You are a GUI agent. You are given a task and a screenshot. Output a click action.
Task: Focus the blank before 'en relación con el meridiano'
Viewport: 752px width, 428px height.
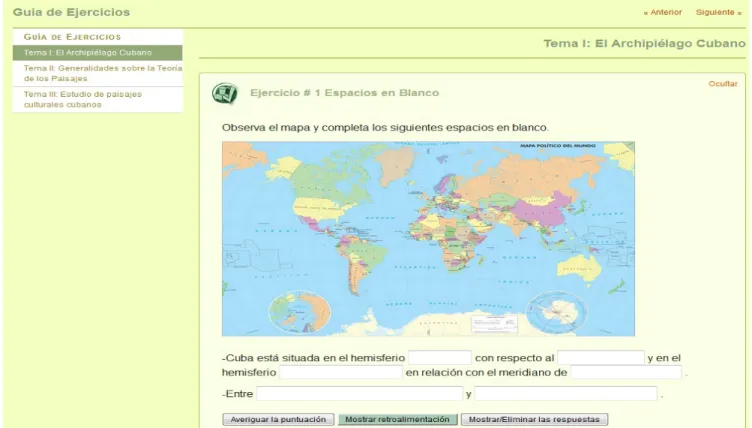[x=341, y=372]
